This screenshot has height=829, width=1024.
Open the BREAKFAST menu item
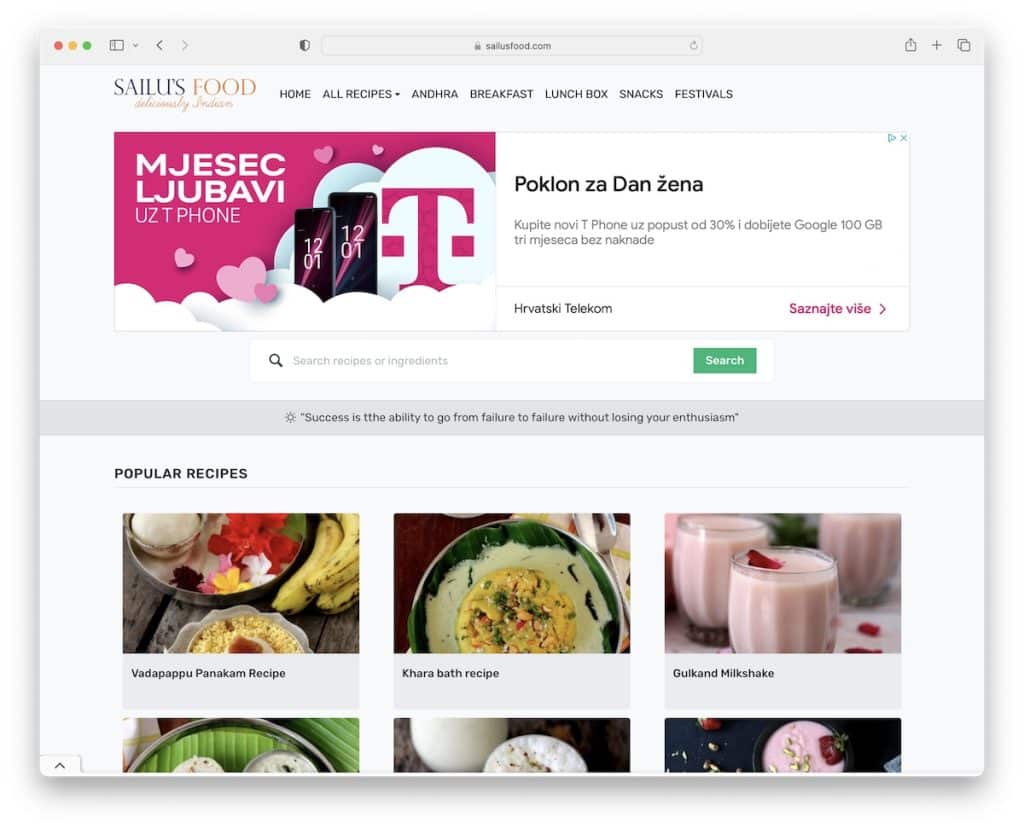502,94
